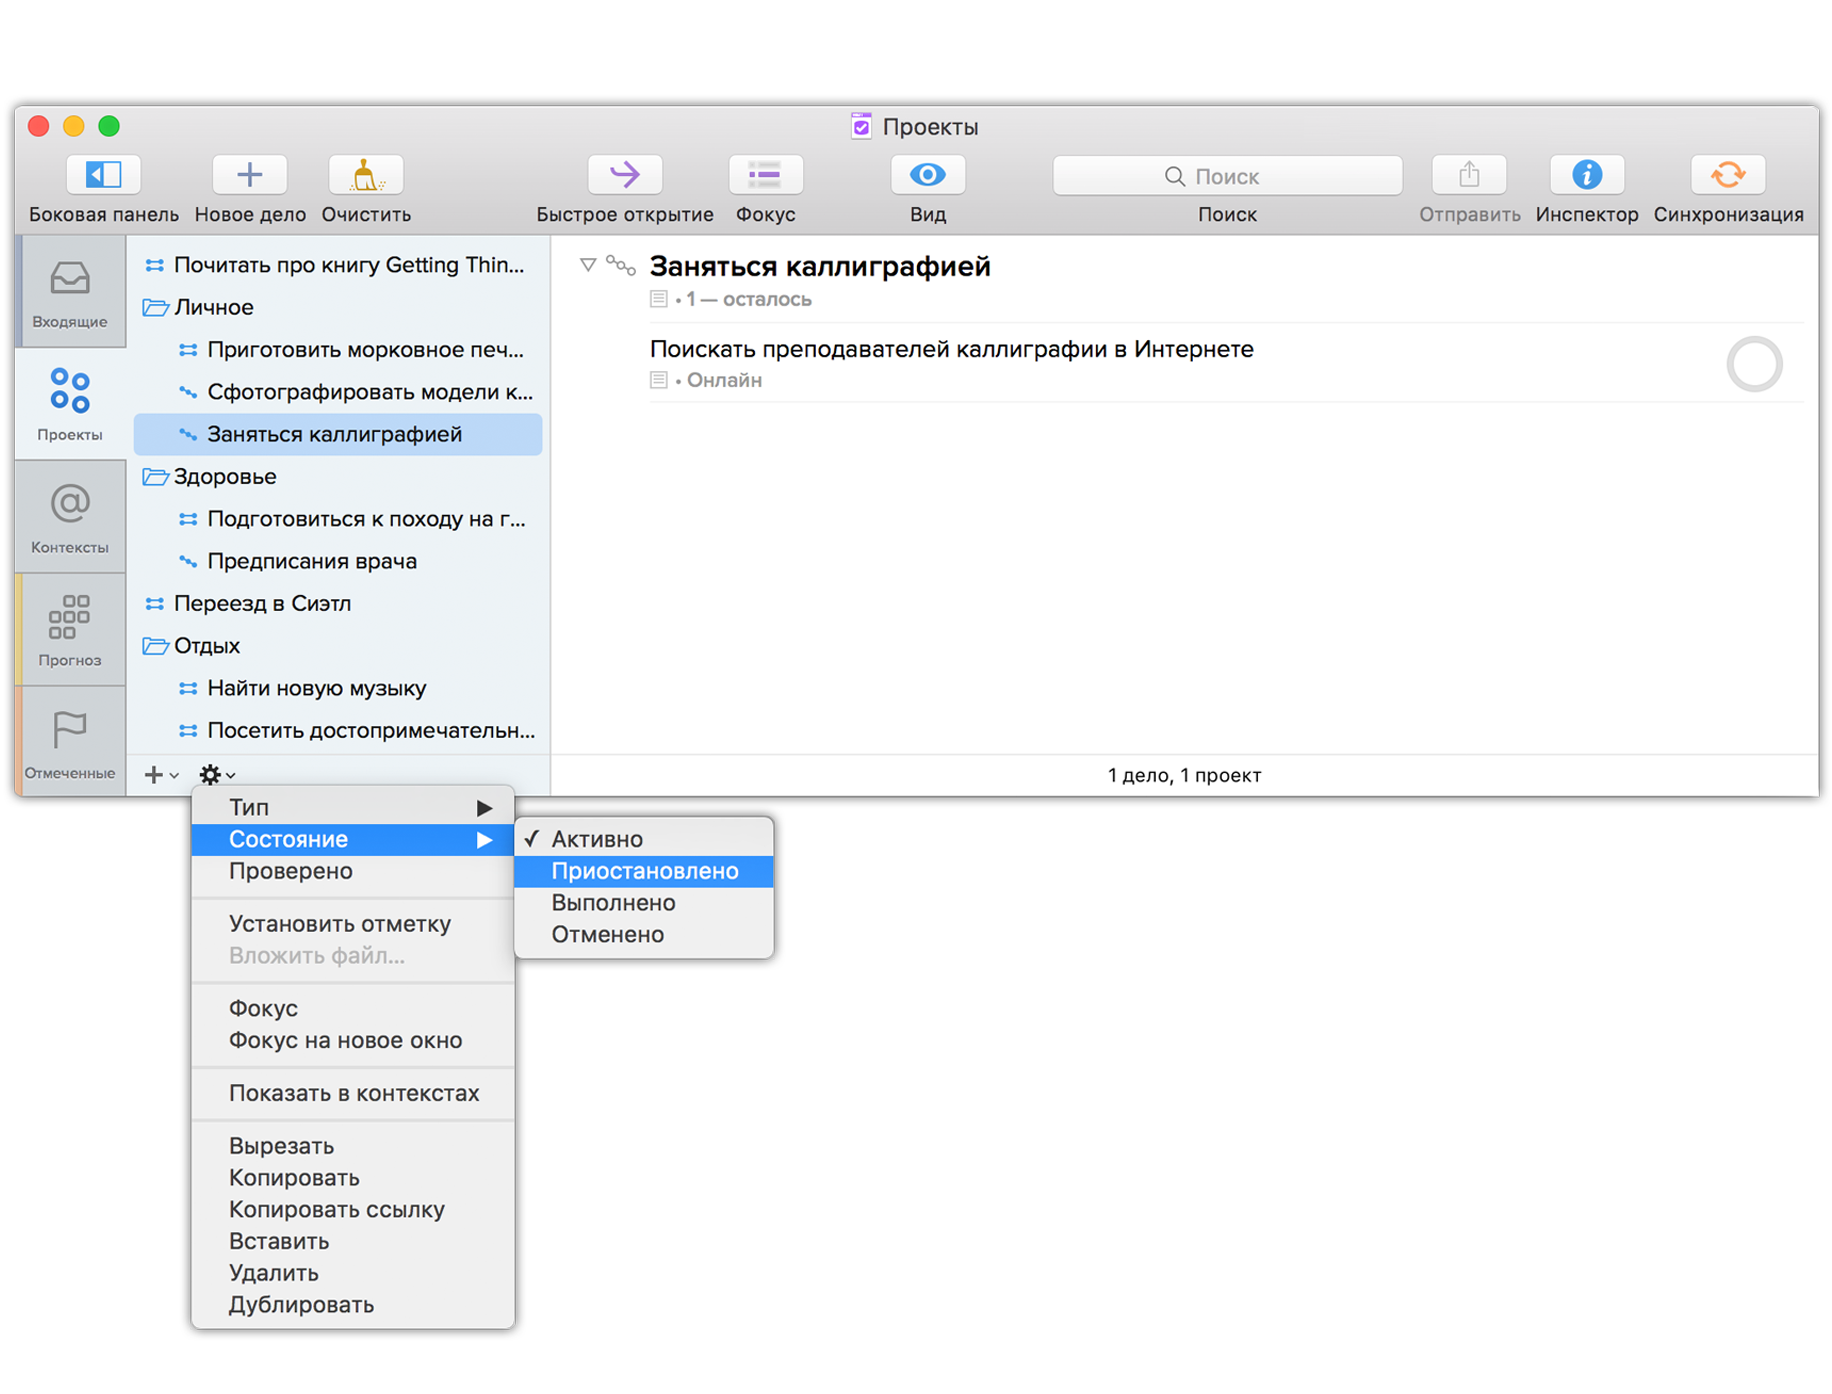Image resolution: width=1832 pixels, height=1394 pixels.
Task: Click the Поиск search field
Action: click(1227, 176)
